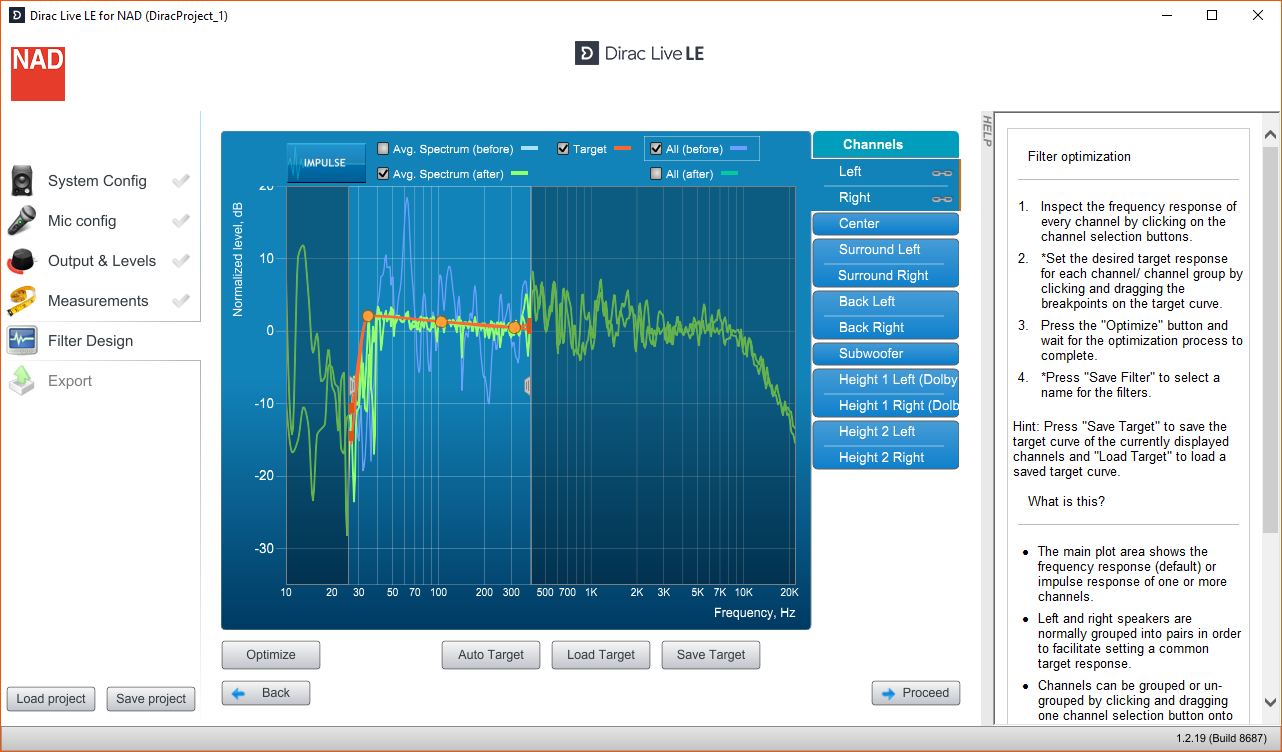Click the gray upper frequency limit handle
The image size is (1282, 752).
click(528, 386)
